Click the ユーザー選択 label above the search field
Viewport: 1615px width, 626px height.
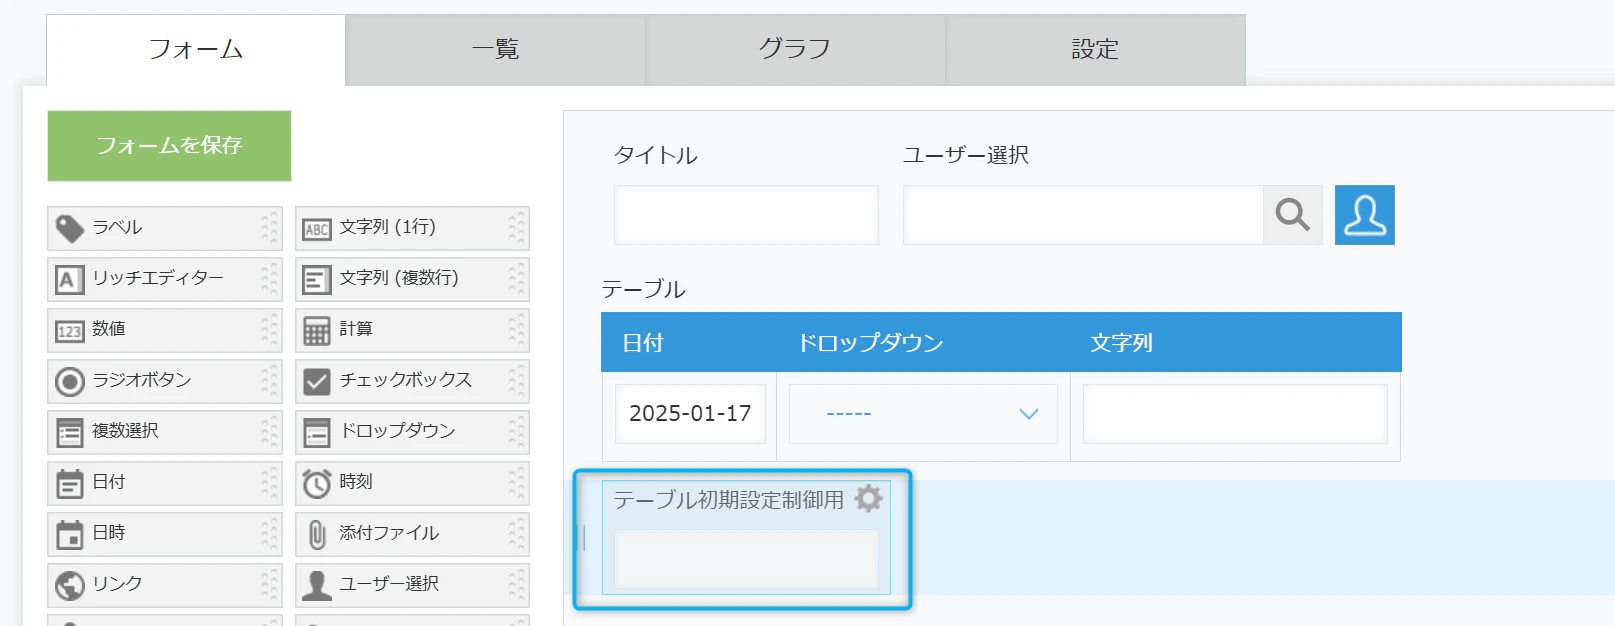[x=966, y=155]
